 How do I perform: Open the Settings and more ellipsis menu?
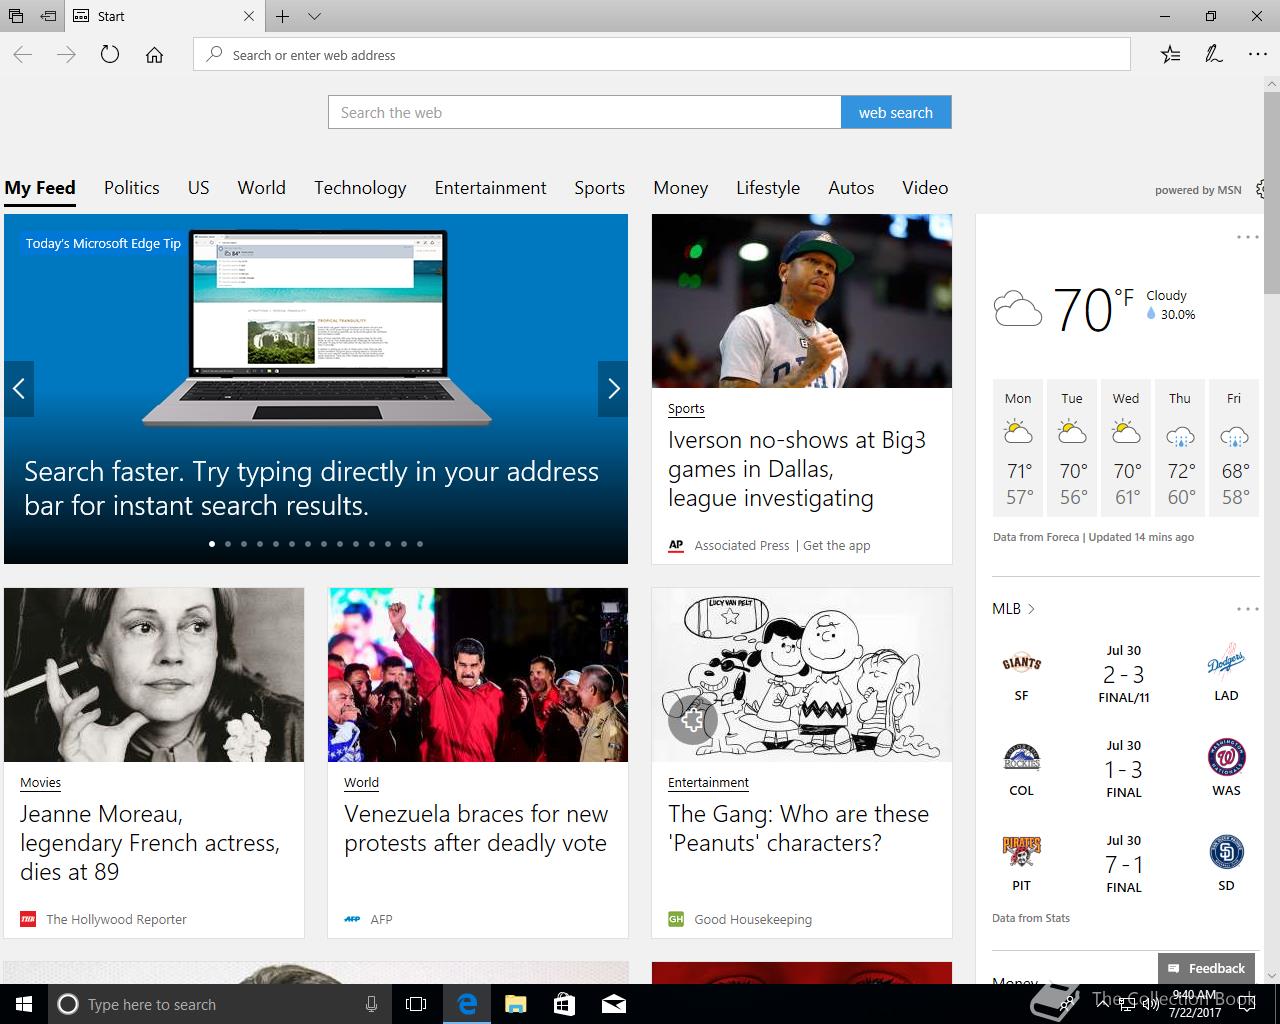coord(1258,55)
